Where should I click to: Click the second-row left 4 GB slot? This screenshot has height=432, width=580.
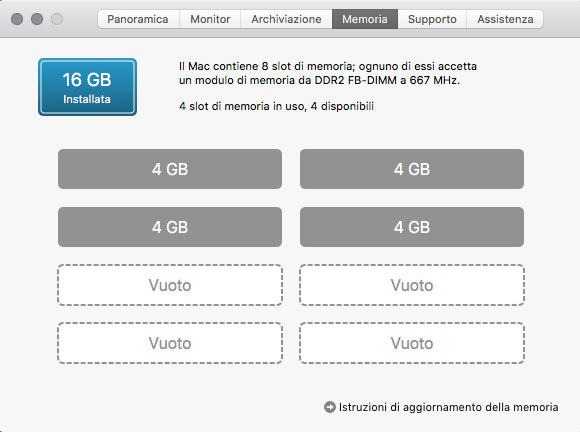[170, 227]
